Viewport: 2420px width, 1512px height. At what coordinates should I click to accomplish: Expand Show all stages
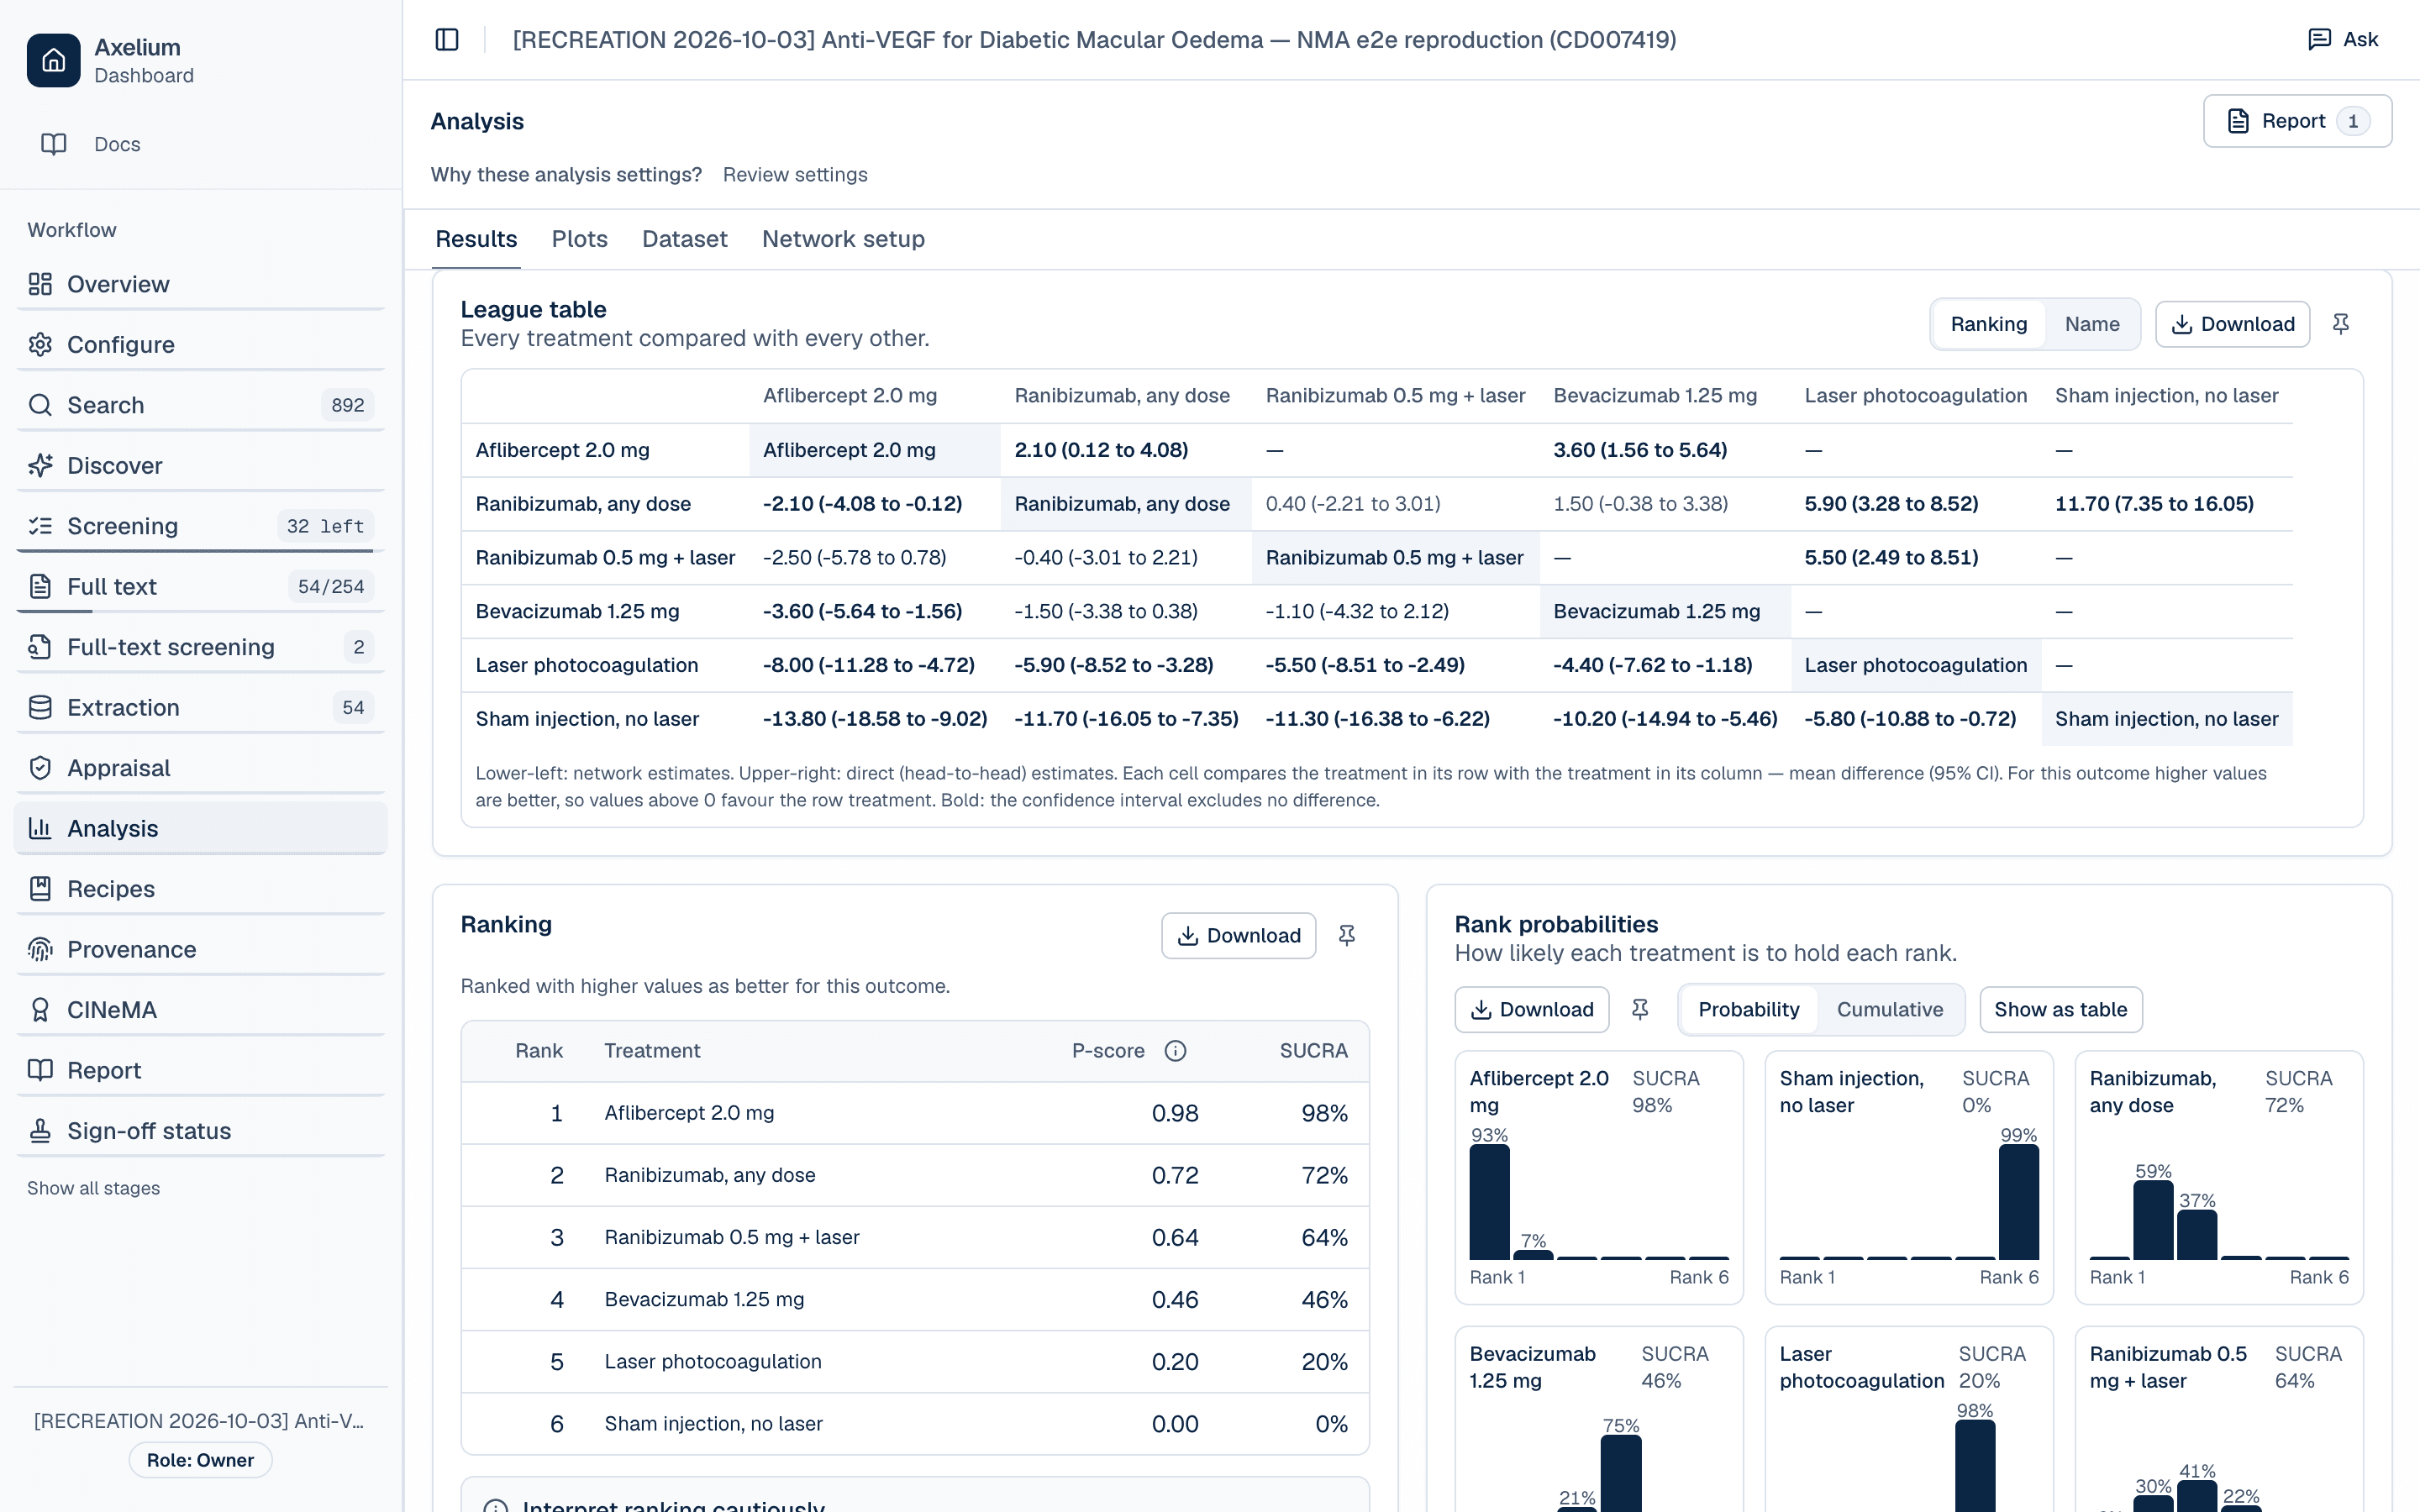pyautogui.click(x=93, y=1188)
